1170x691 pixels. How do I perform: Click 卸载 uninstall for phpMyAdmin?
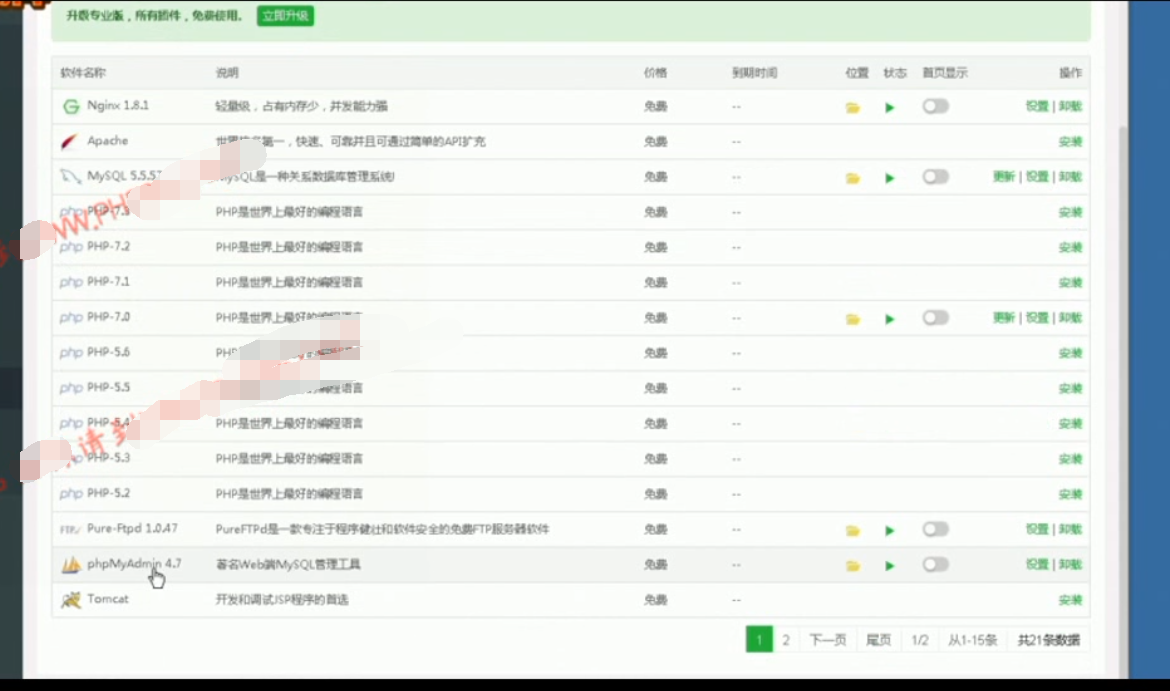(1070, 564)
